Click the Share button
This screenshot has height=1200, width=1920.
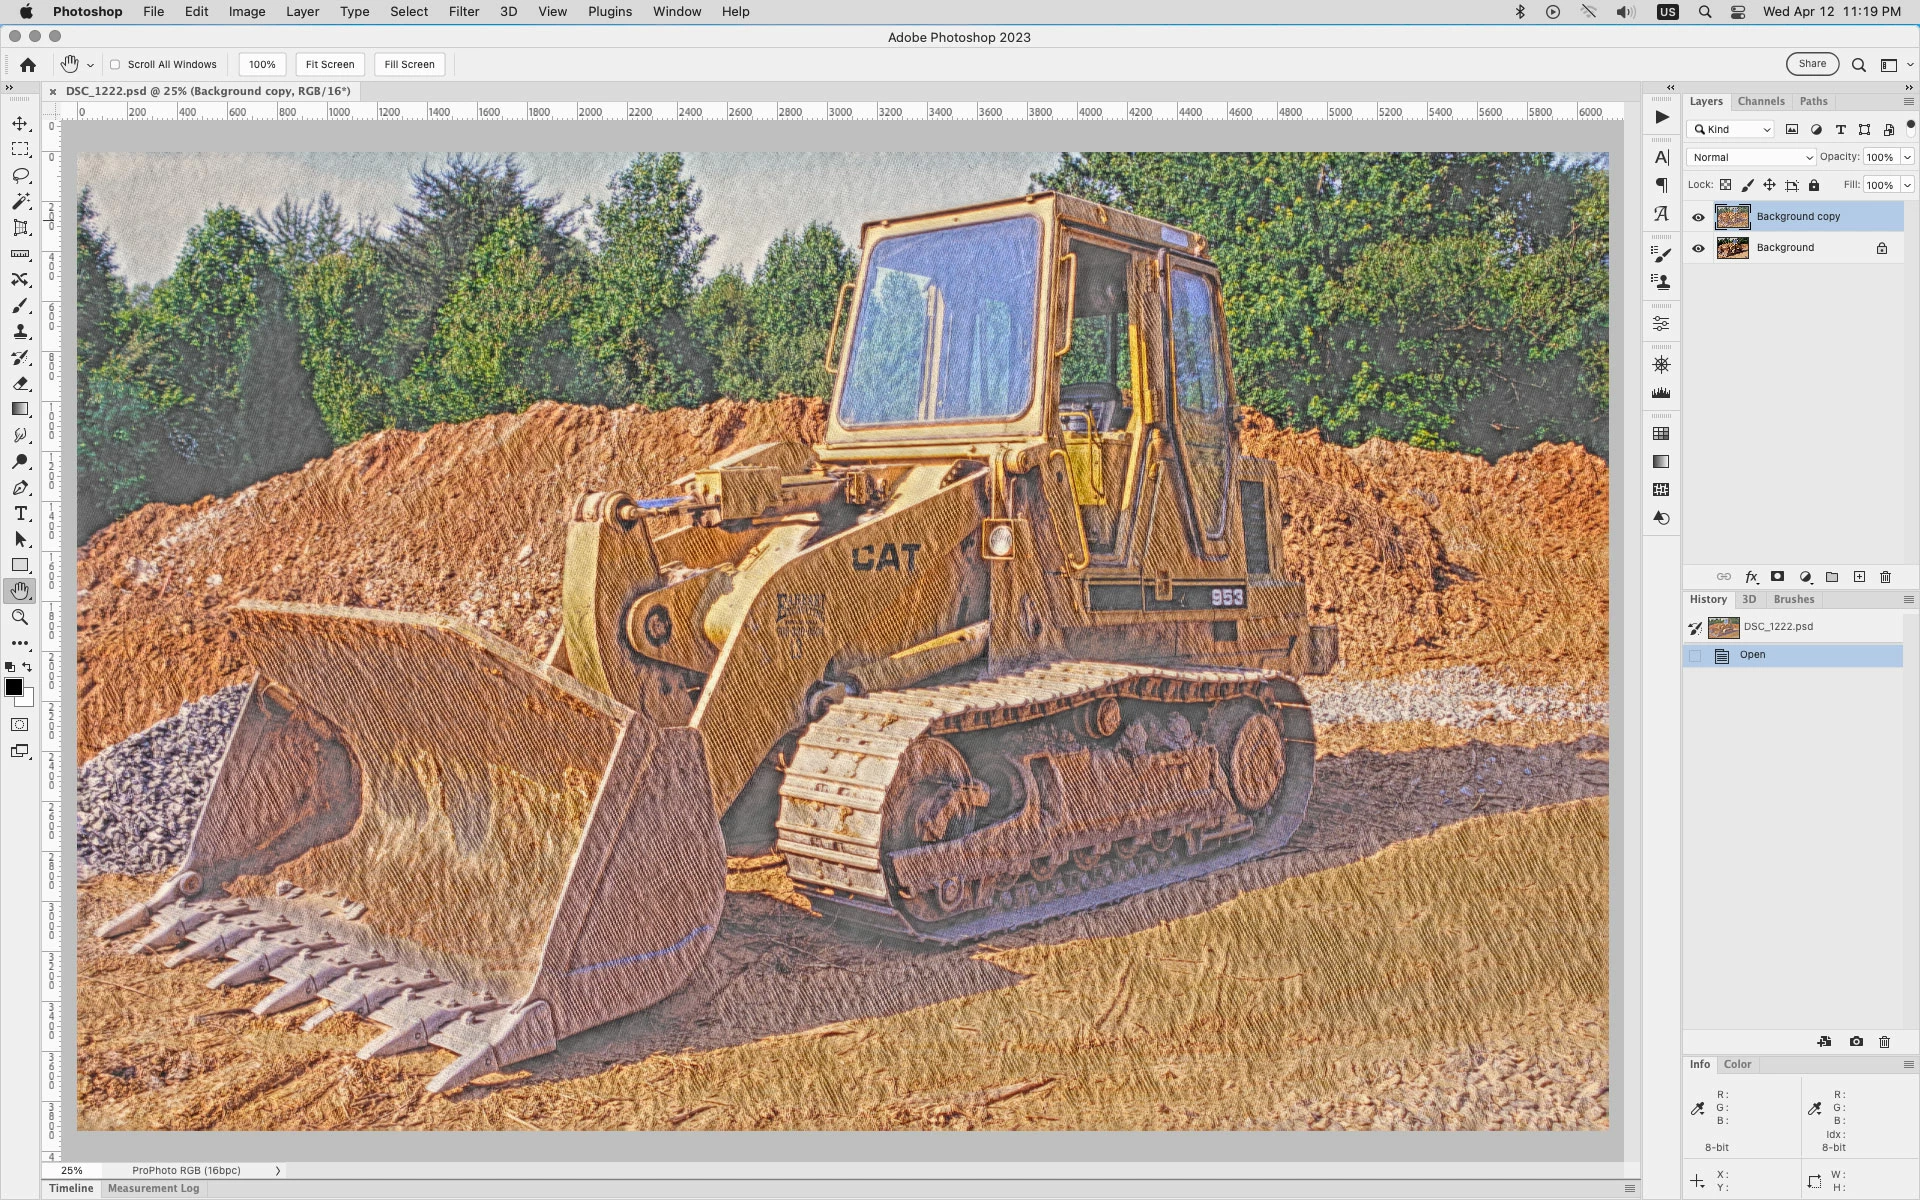click(1812, 64)
